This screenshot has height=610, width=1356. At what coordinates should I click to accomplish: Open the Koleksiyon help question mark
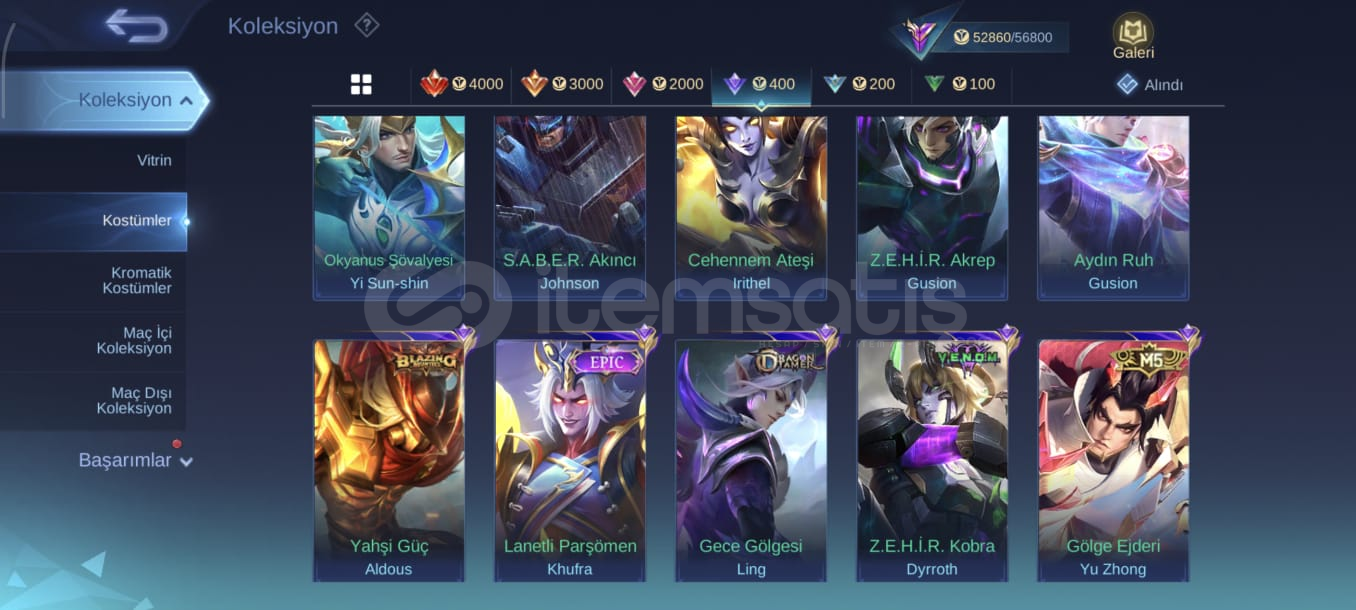pos(367,25)
